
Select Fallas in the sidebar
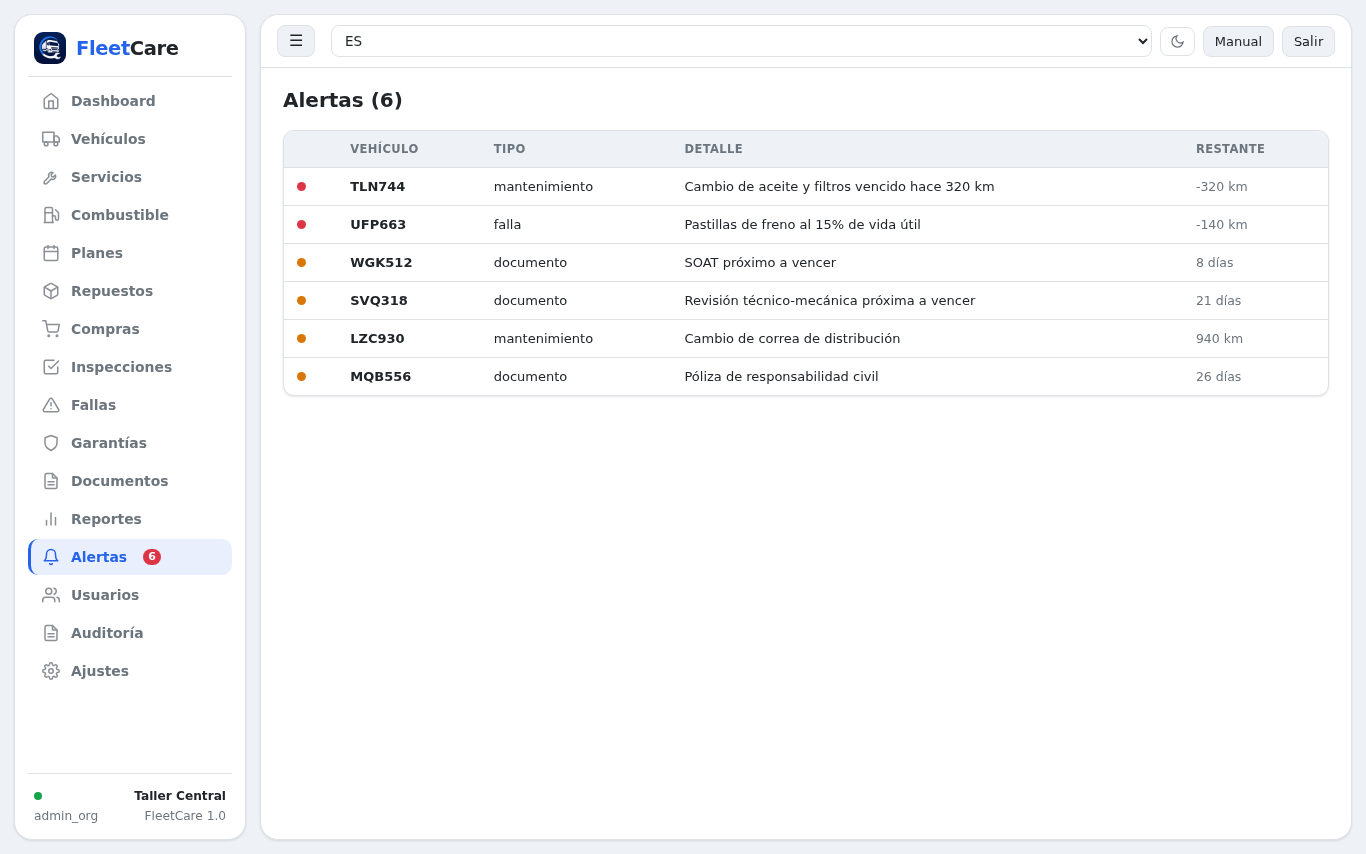tap(130, 405)
